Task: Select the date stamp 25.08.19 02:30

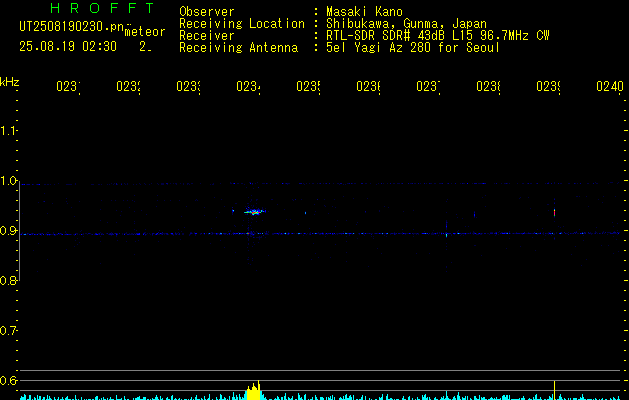Action: click(68, 47)
